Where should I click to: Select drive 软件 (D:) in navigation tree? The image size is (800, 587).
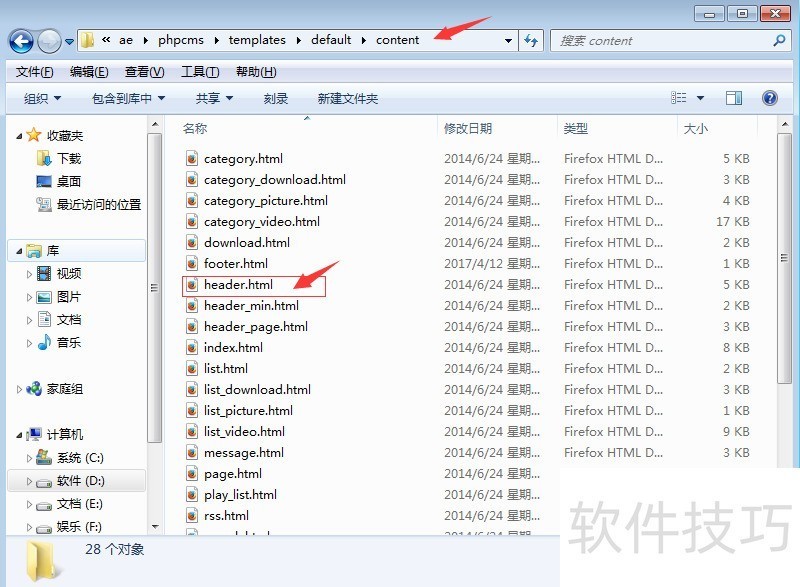[80, 481]
